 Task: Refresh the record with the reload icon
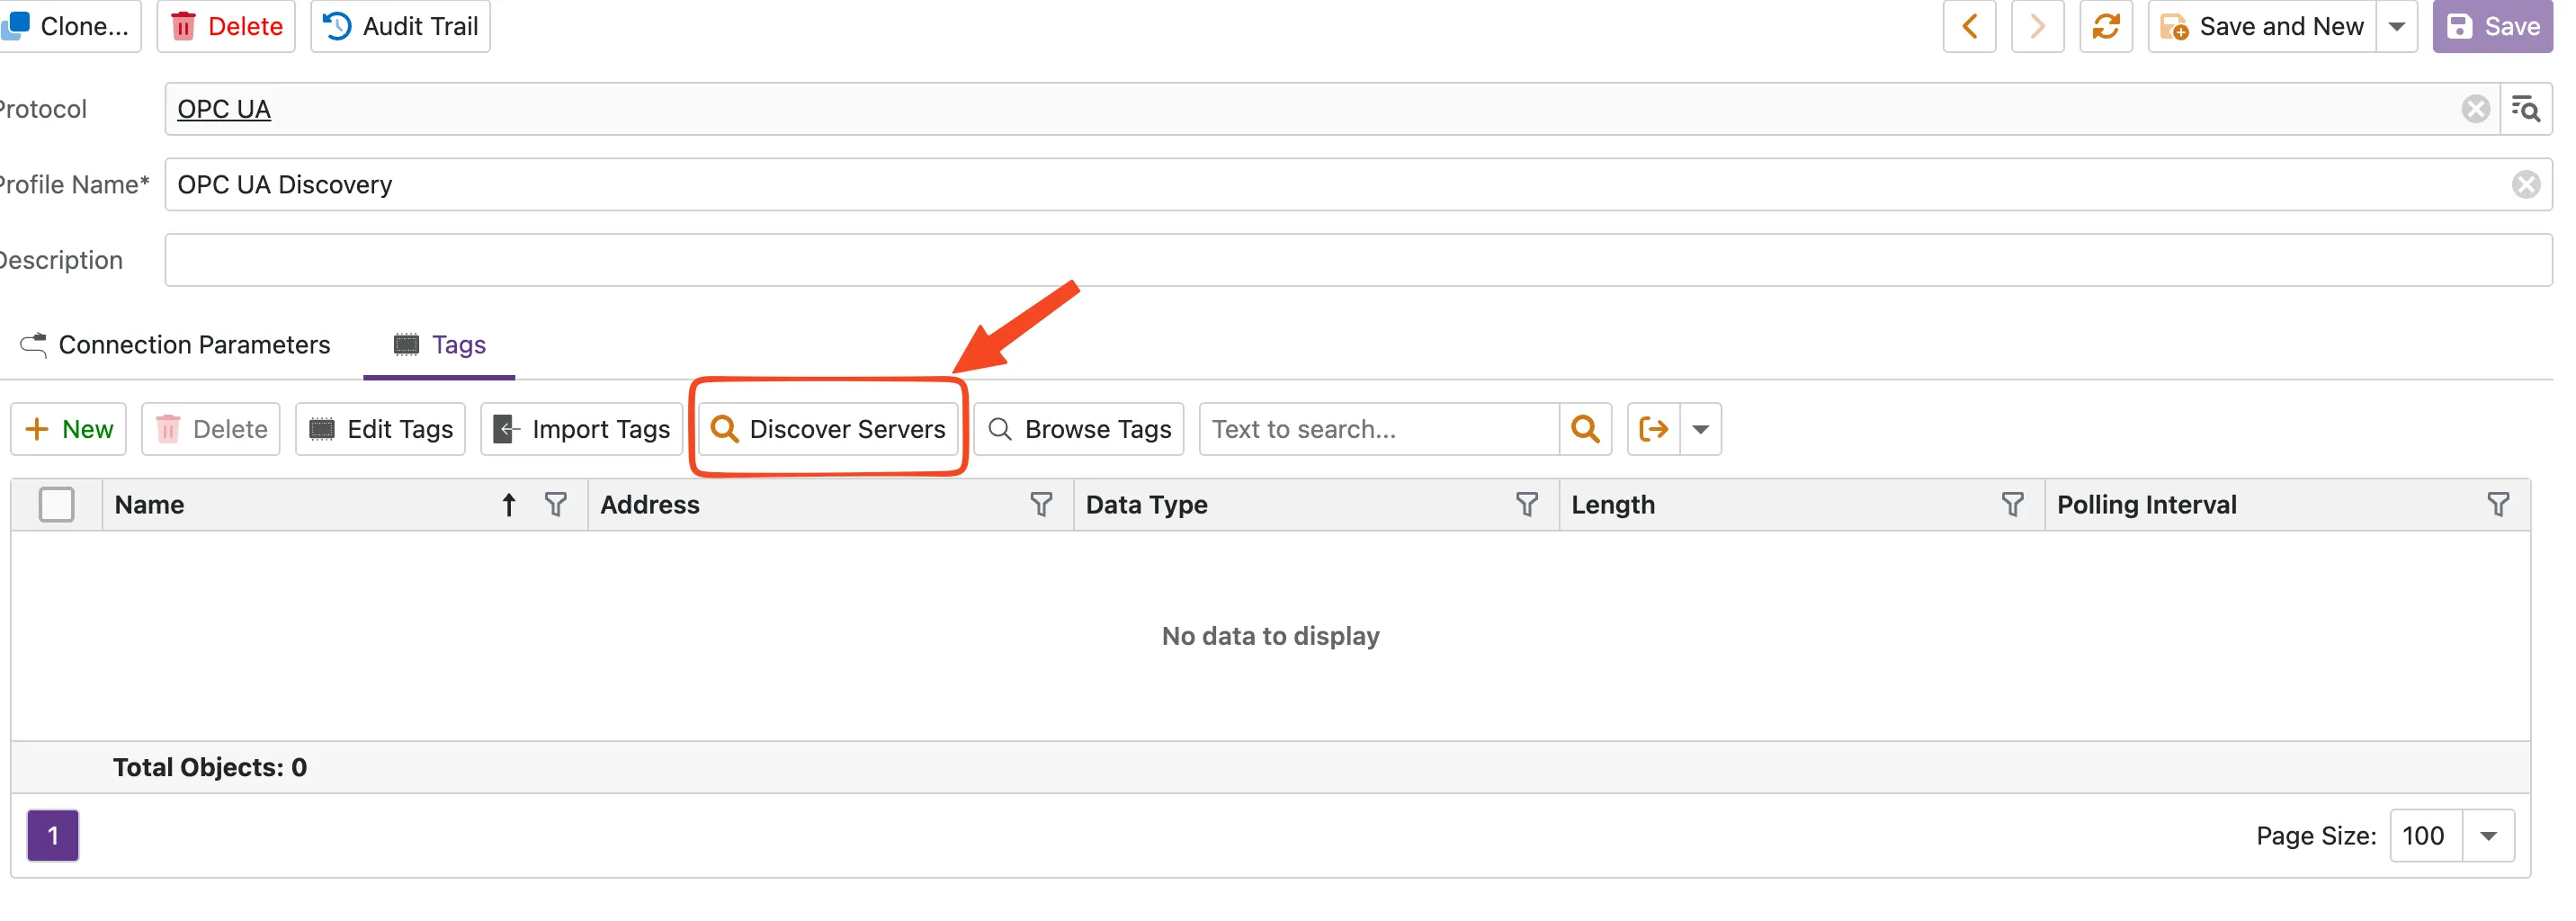(2107, 26)
